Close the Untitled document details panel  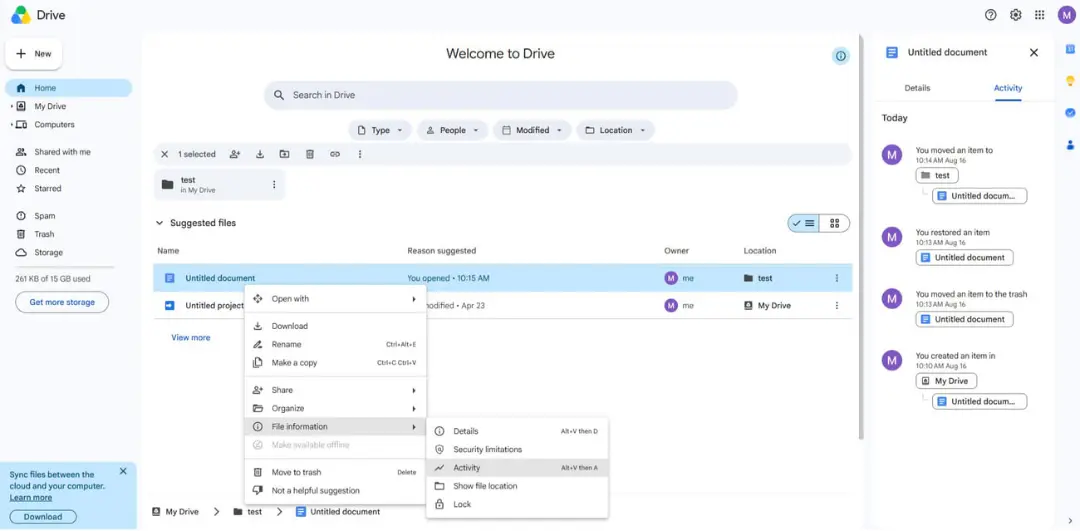pyautogui.click(x=1033, y=52)
